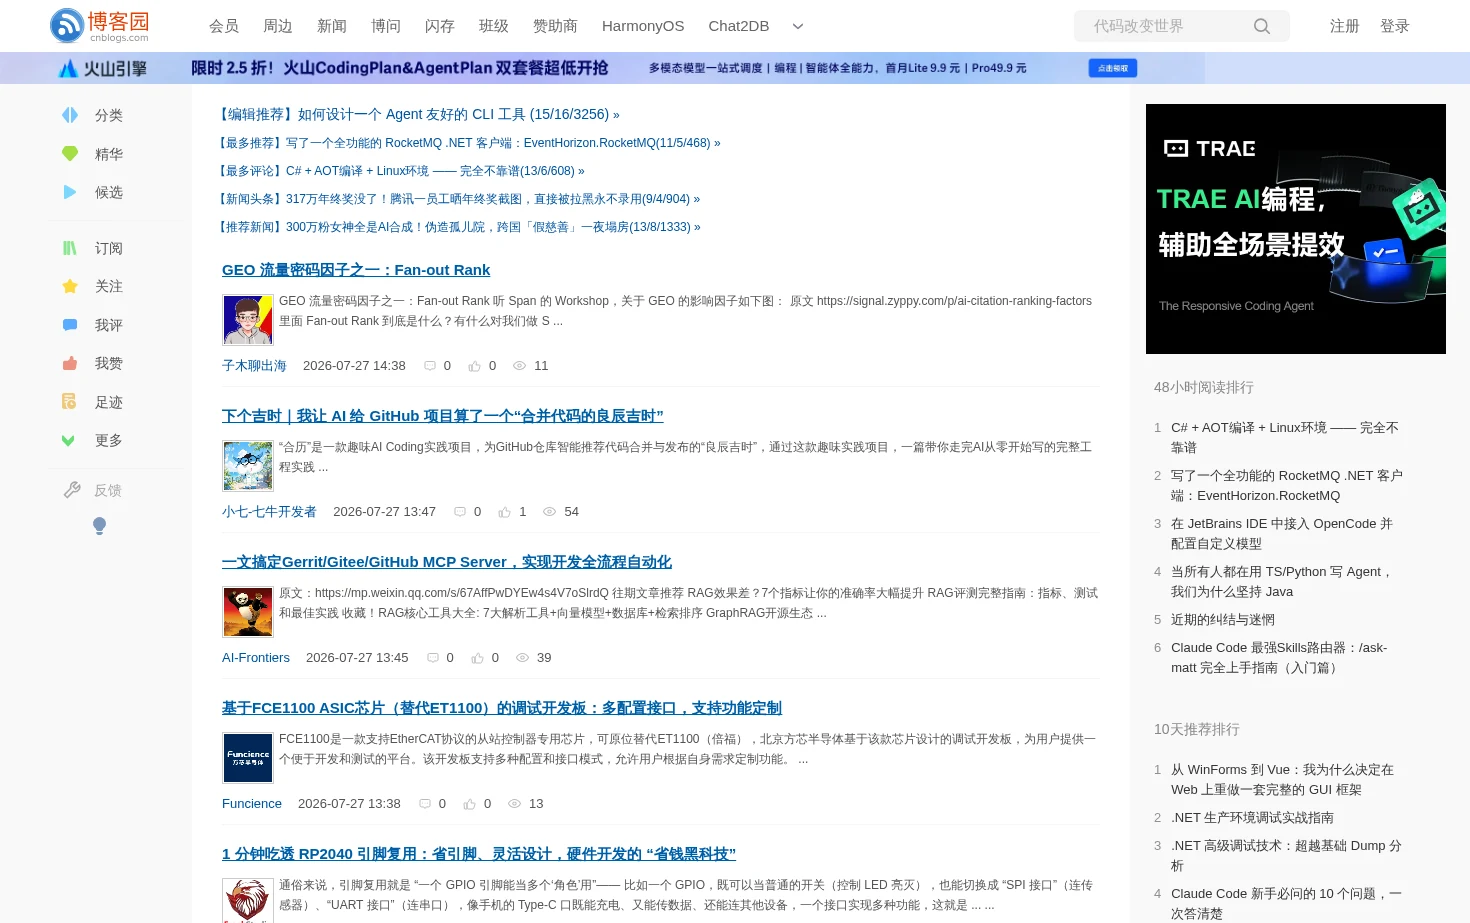The image size is (1470, 923).
Task: Open the 我赞 thumbs-up sidebar icon
Action: [70, 363]
